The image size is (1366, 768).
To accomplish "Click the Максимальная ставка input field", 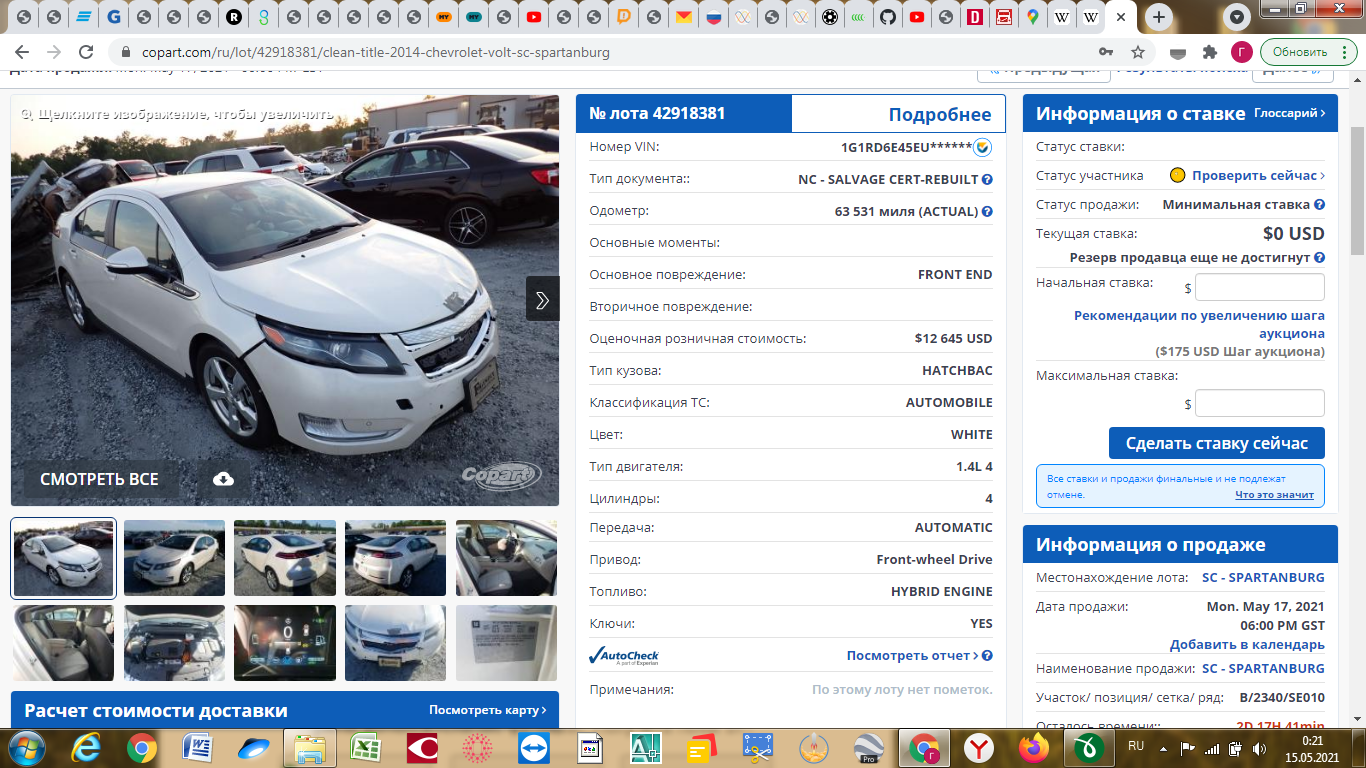I will [x=1259, y=403].
